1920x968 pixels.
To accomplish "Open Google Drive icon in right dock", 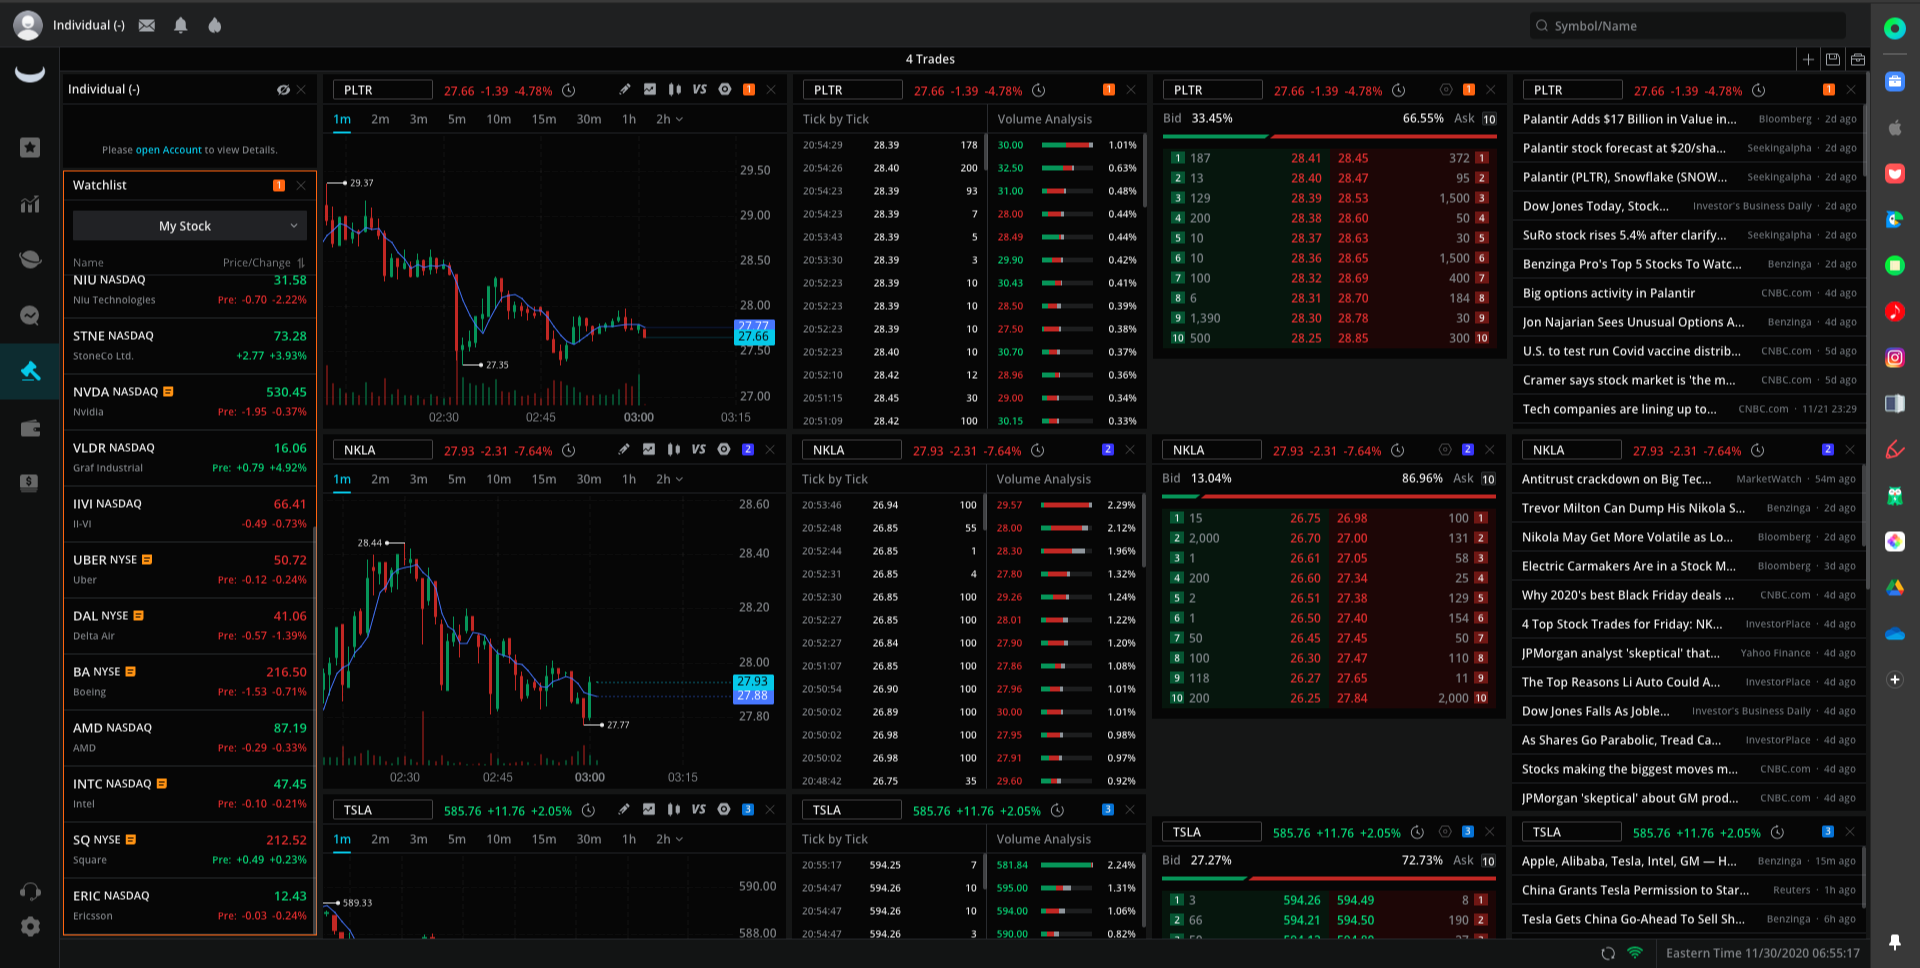I will click(x=1895, y=588).
